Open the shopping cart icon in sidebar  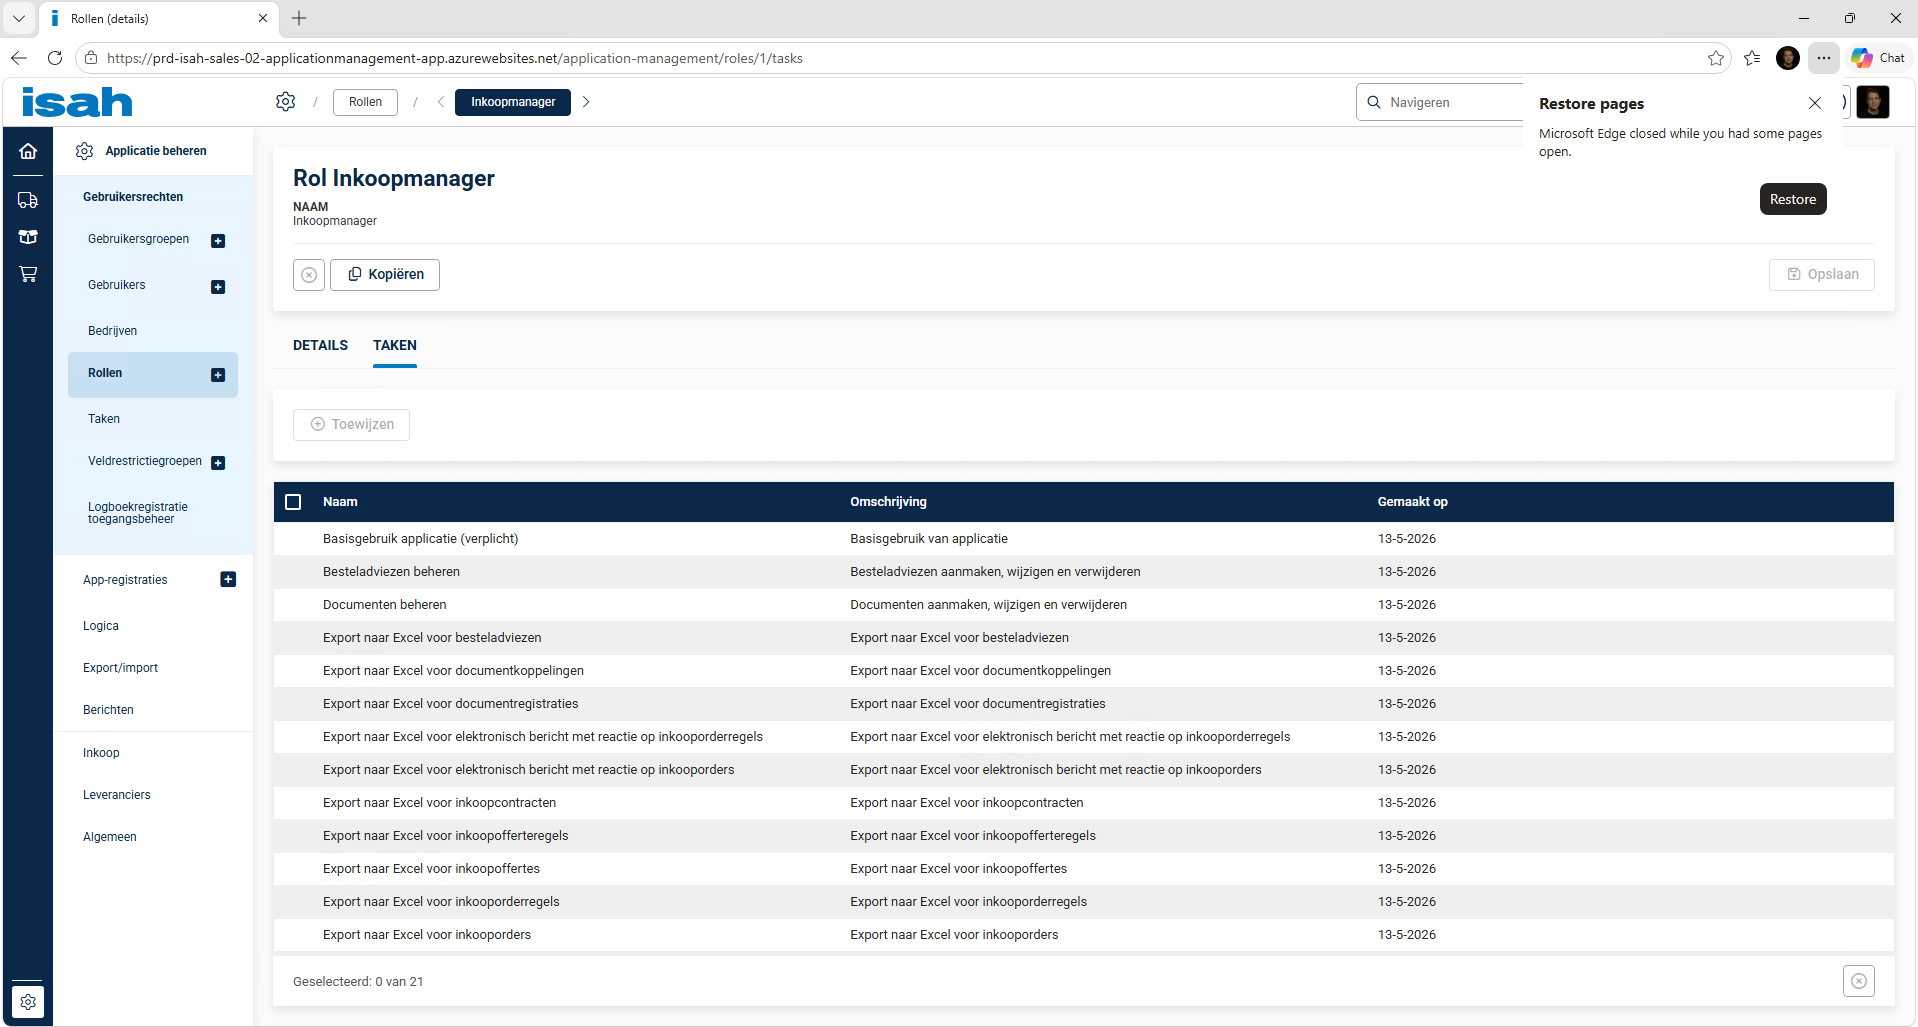(x=28, y=274)
